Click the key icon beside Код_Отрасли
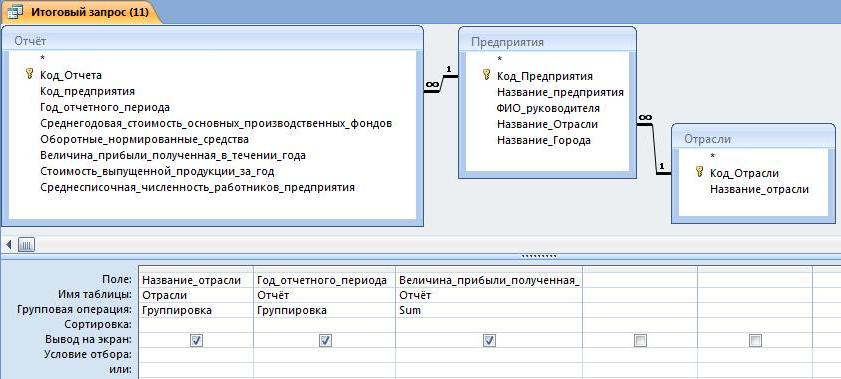The width and height of the screenshot is (841, 379). (699, 172)
